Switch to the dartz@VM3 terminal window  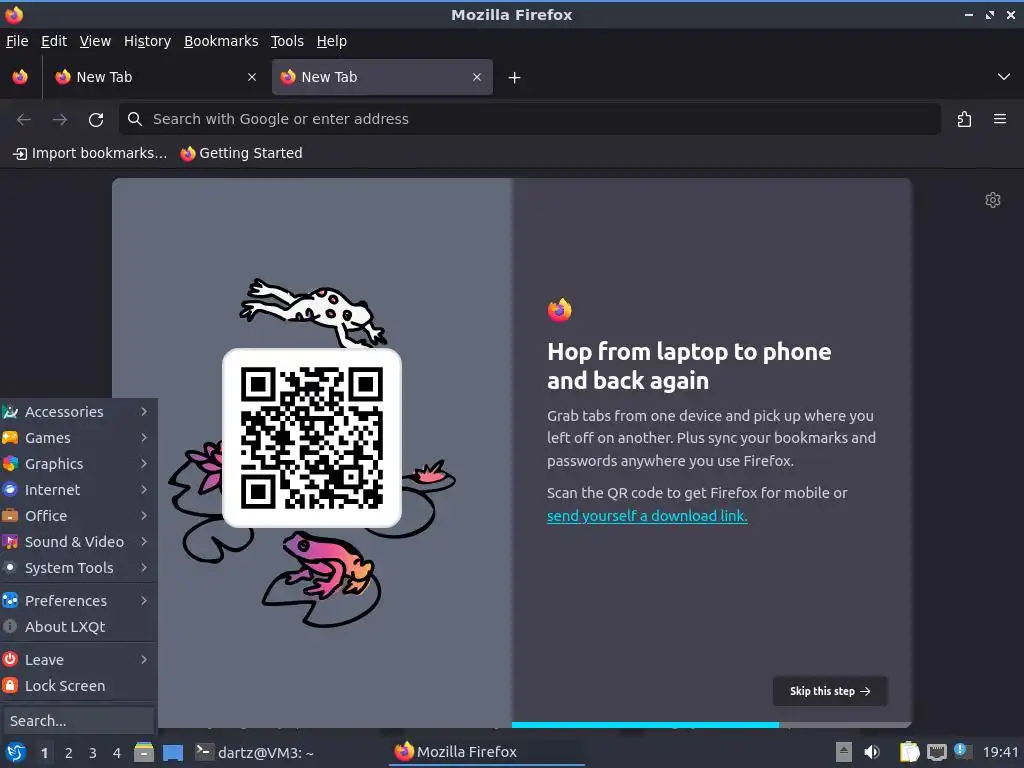(255, 752)
